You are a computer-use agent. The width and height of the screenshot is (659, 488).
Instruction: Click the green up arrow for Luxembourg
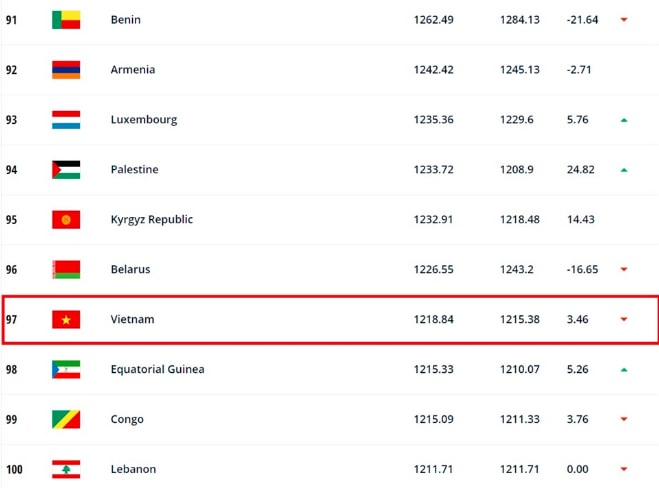coord(624,120)
